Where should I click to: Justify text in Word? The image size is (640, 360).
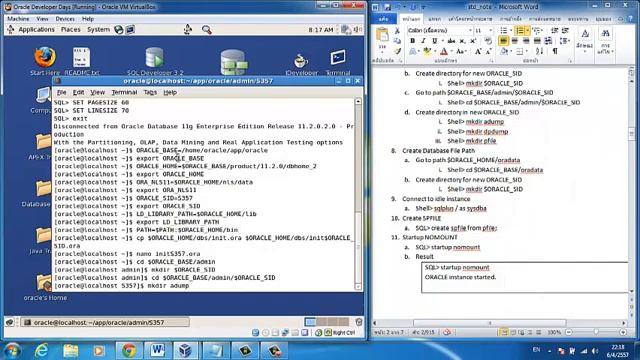[x=537, y=41]
